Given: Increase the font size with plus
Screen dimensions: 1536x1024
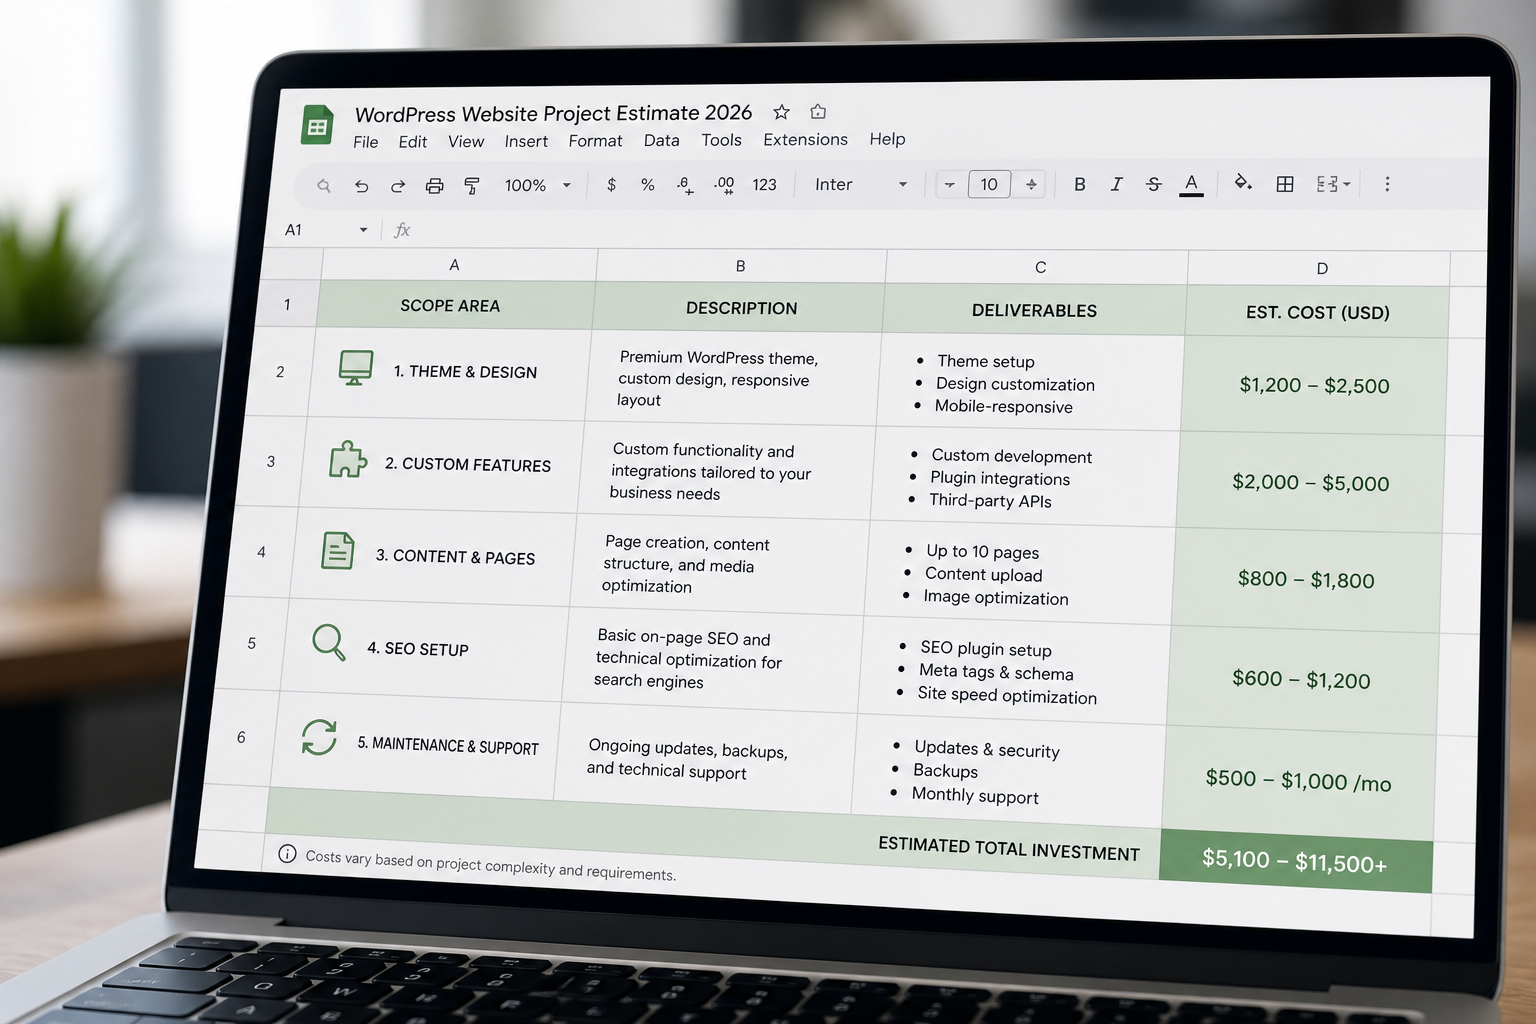Looking at the screenshot, I should (1031, 185).
